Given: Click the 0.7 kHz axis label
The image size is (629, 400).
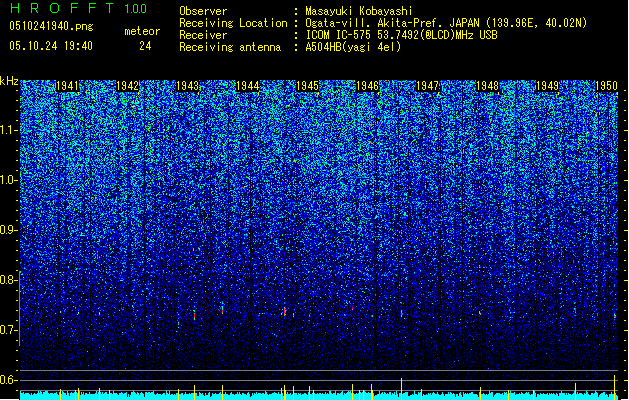Looking at the screenshot, I should 9,330.
